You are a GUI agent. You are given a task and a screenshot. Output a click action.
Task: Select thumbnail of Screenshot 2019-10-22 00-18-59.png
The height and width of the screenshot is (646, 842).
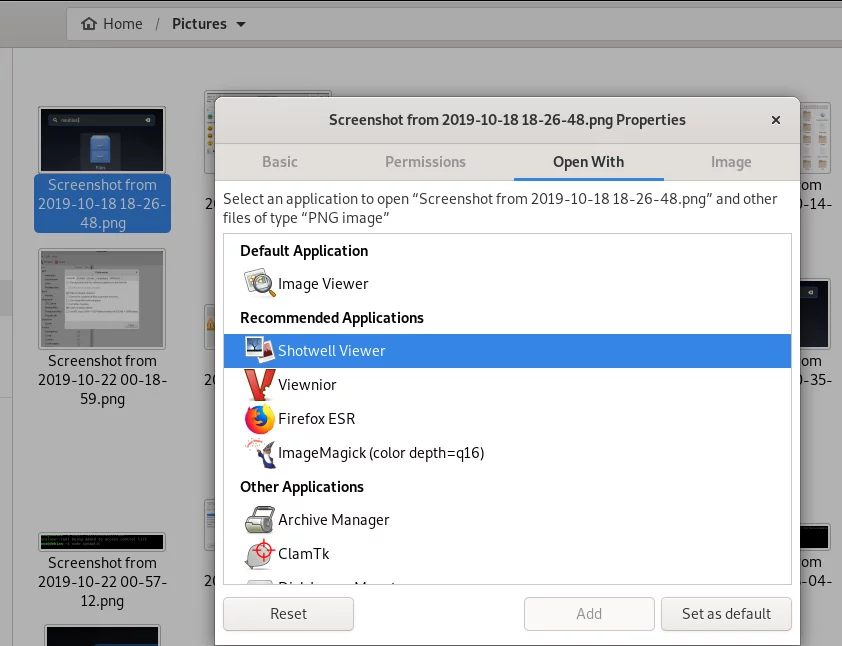pos(102,299)
